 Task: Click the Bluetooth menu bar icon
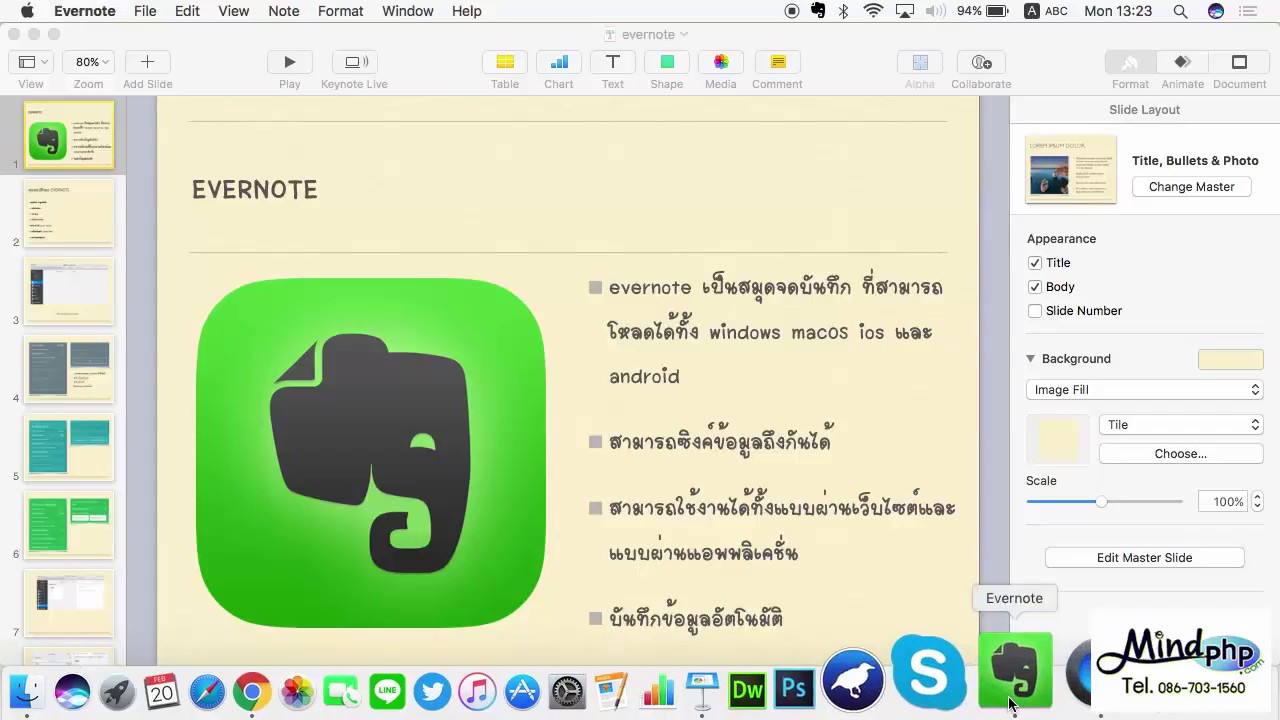843,11
